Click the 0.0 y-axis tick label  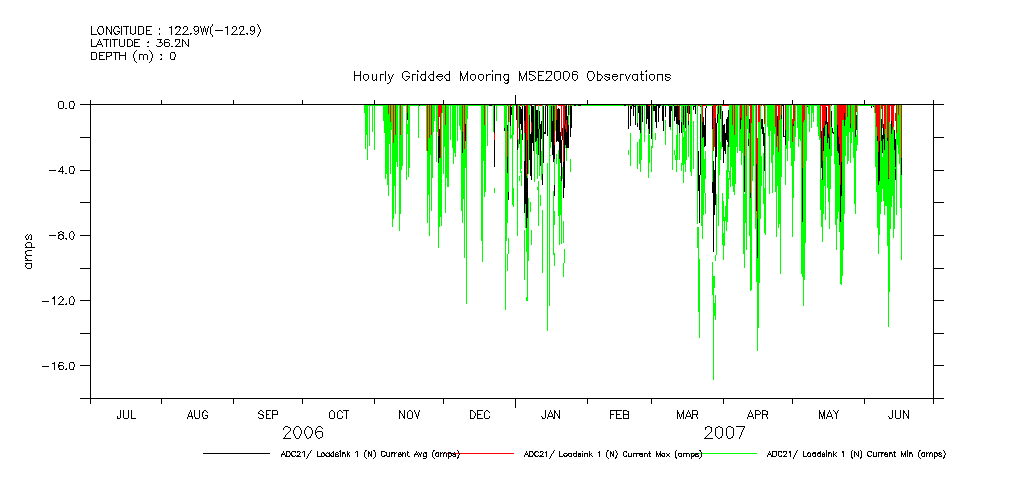click(66, 105)
